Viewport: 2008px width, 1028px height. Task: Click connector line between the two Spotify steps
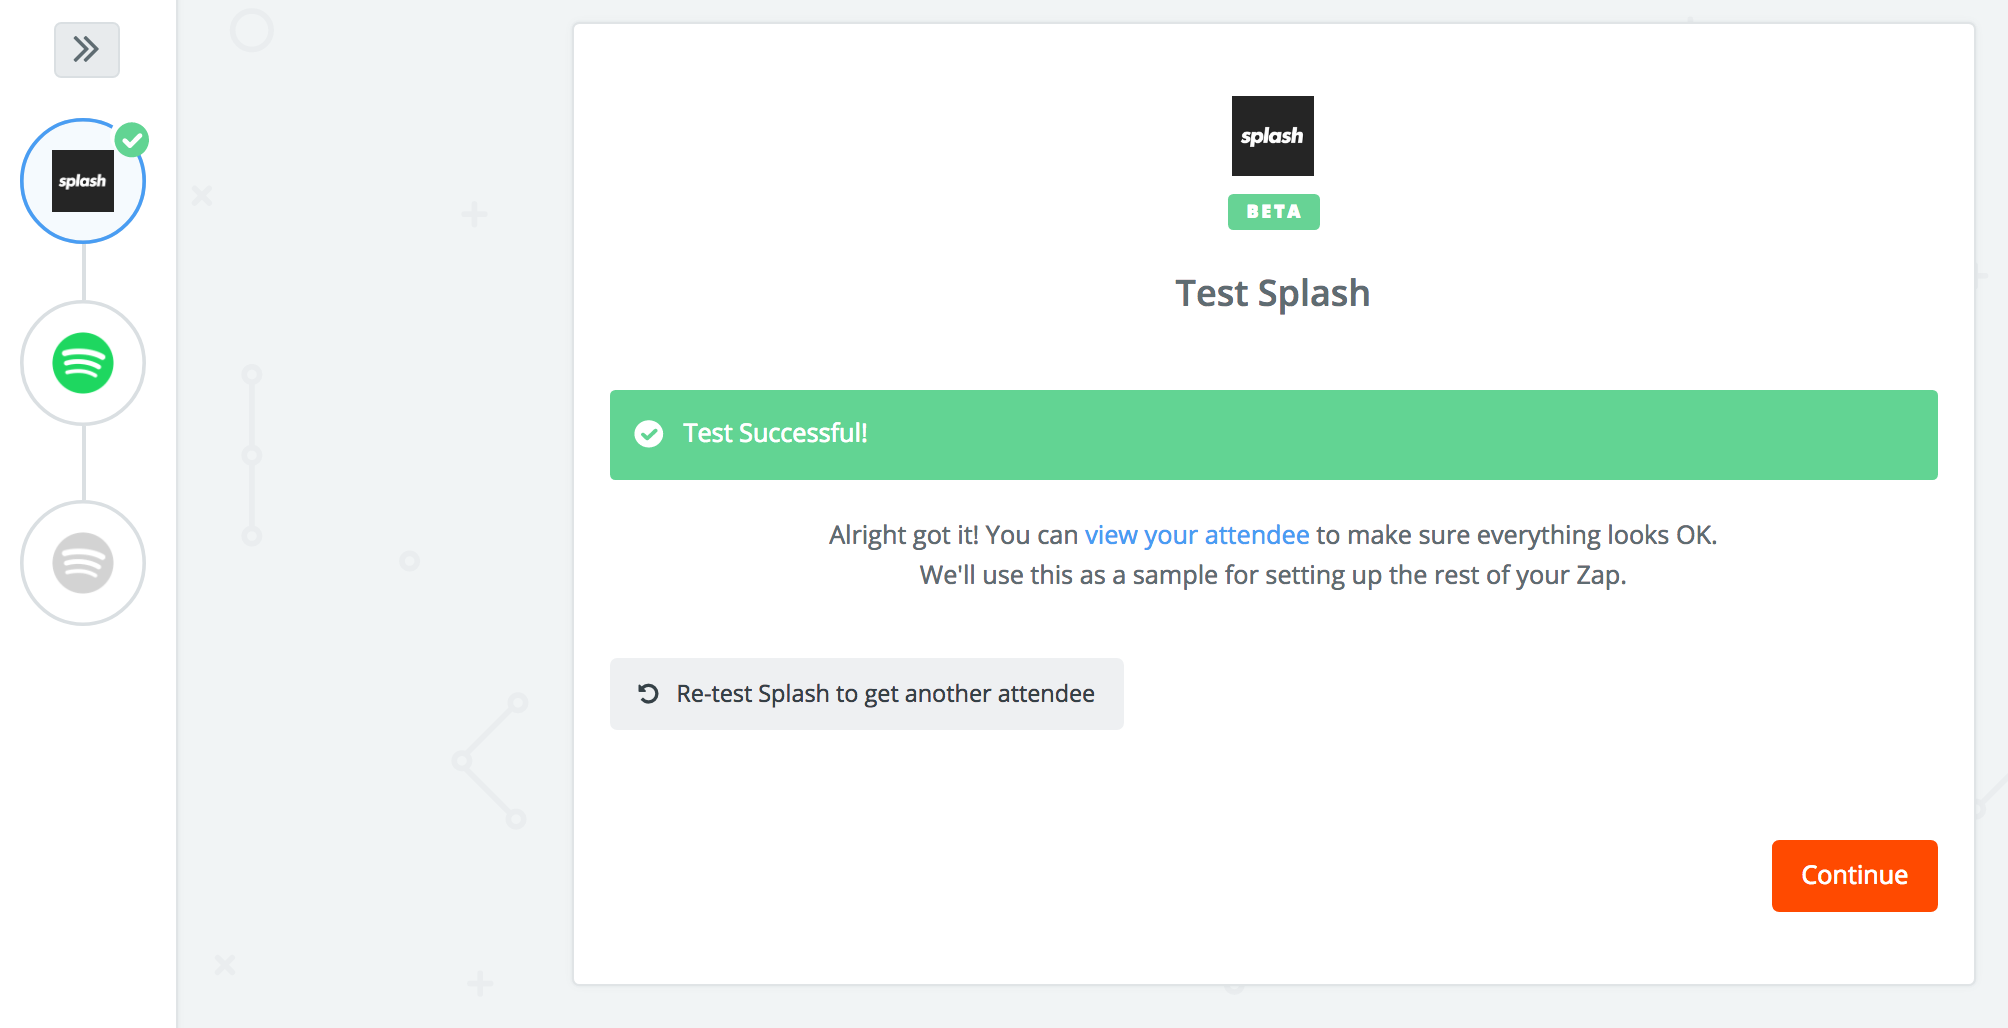(x=84, y=463)
